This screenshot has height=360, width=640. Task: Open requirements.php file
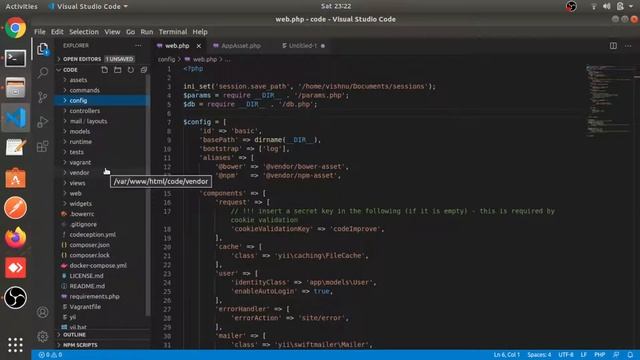click(94, 296)
